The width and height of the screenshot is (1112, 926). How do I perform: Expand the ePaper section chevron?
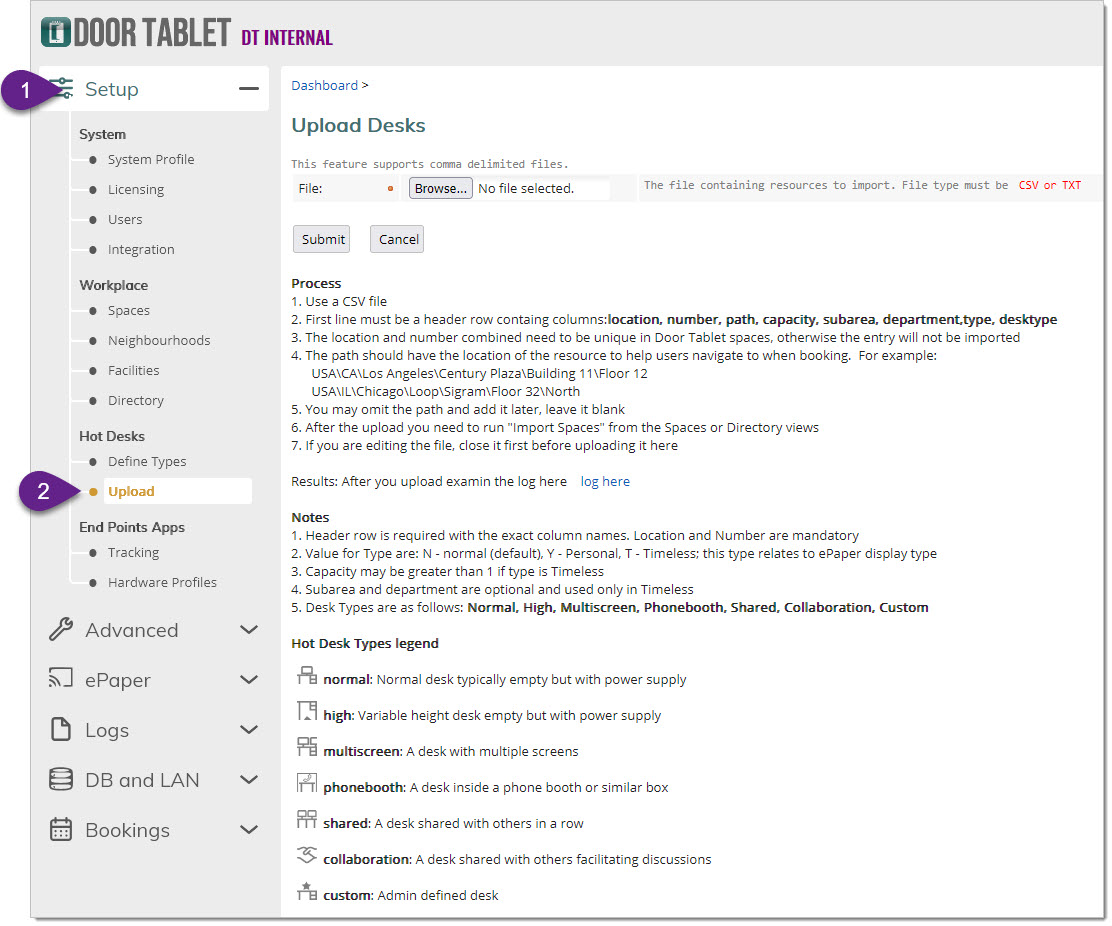pyautogui.click(x=249, y=680)
